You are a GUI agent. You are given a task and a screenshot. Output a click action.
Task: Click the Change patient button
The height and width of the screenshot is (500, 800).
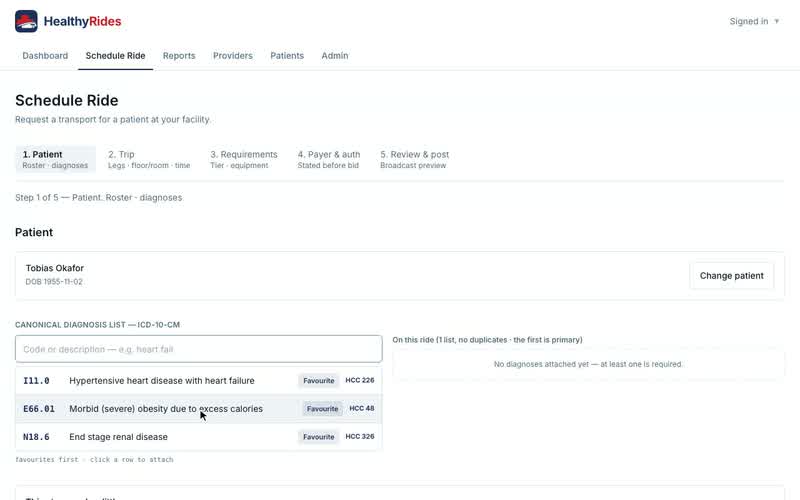[x=732, y=276]
